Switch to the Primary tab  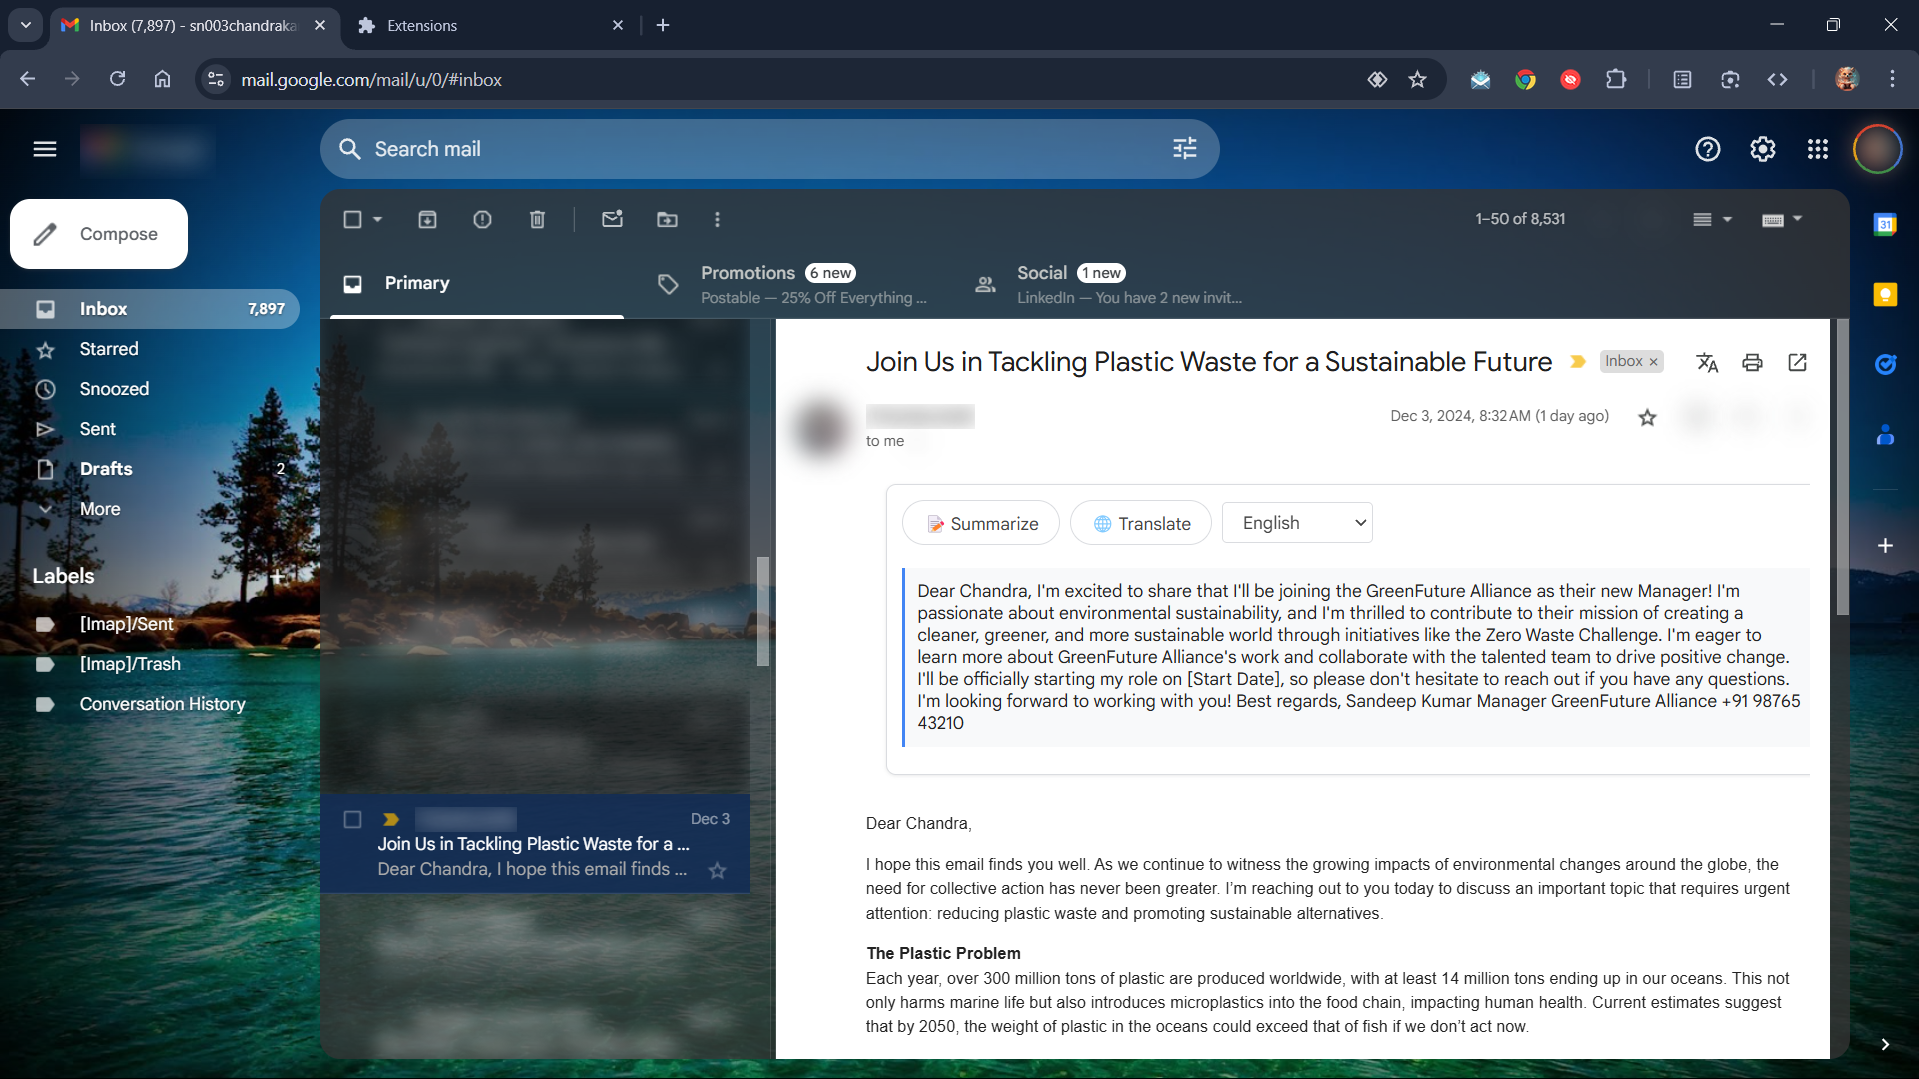(x=477, y=284)
